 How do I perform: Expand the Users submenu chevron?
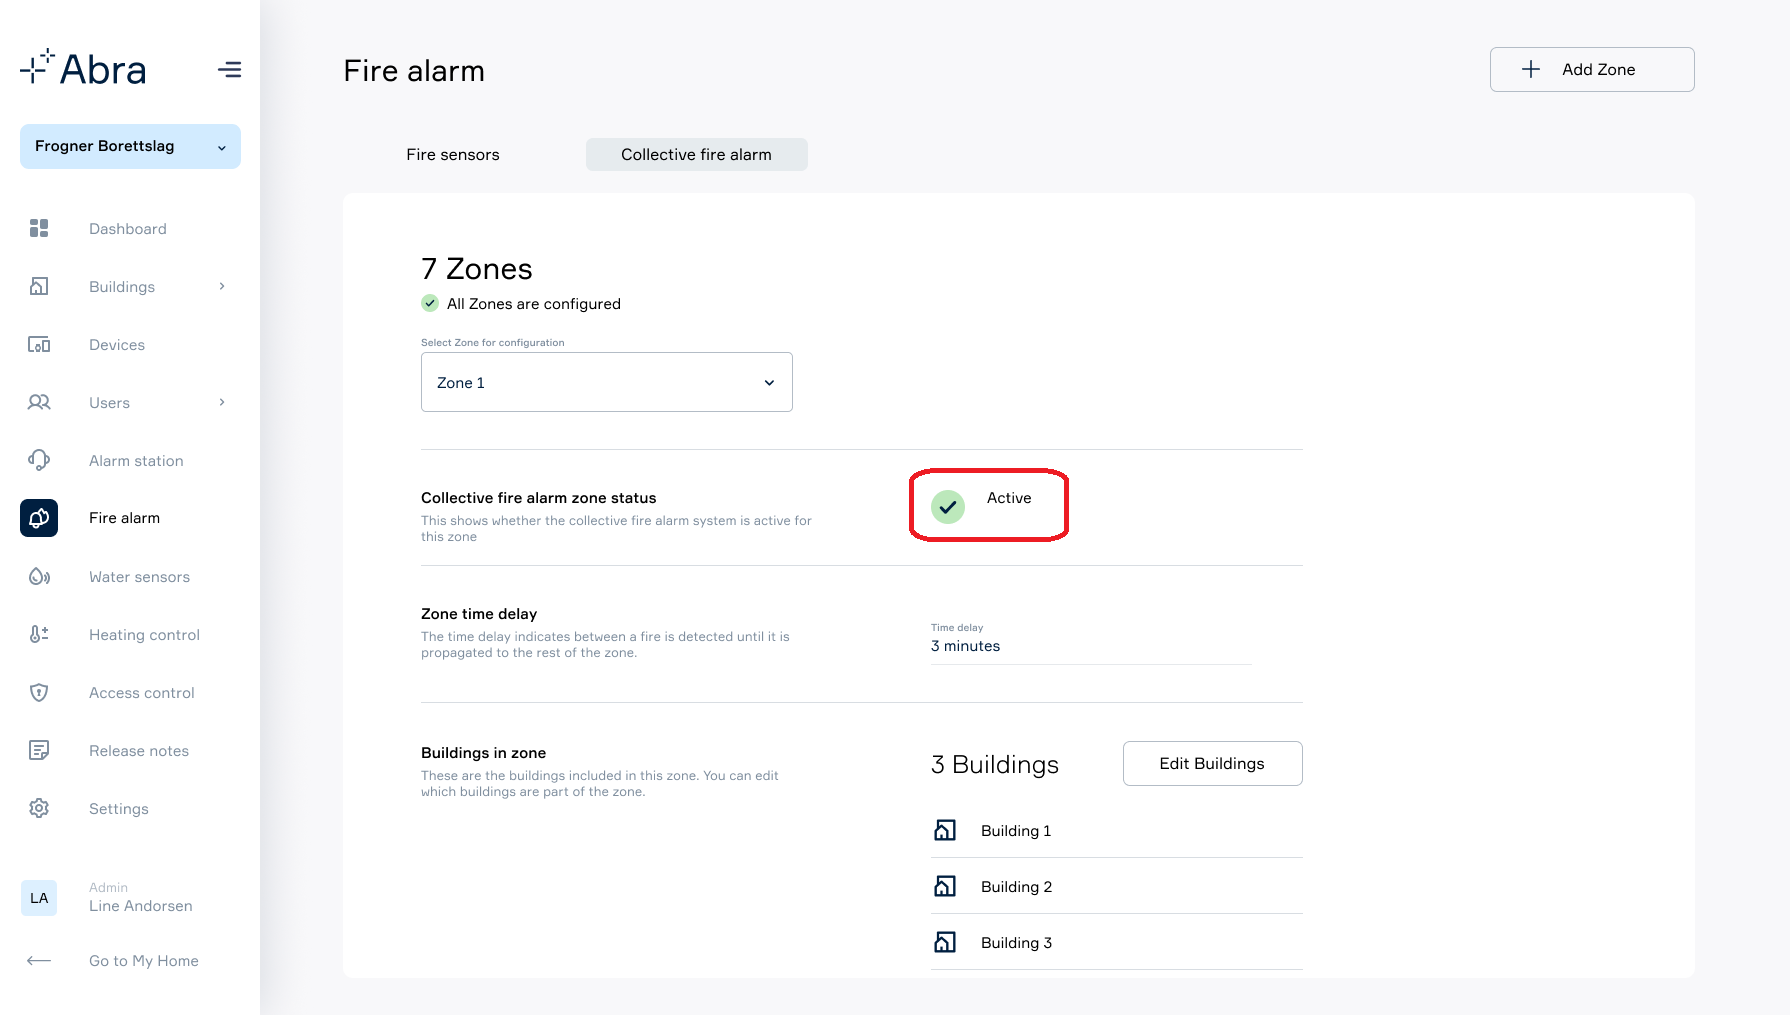(x=222, y=402)
